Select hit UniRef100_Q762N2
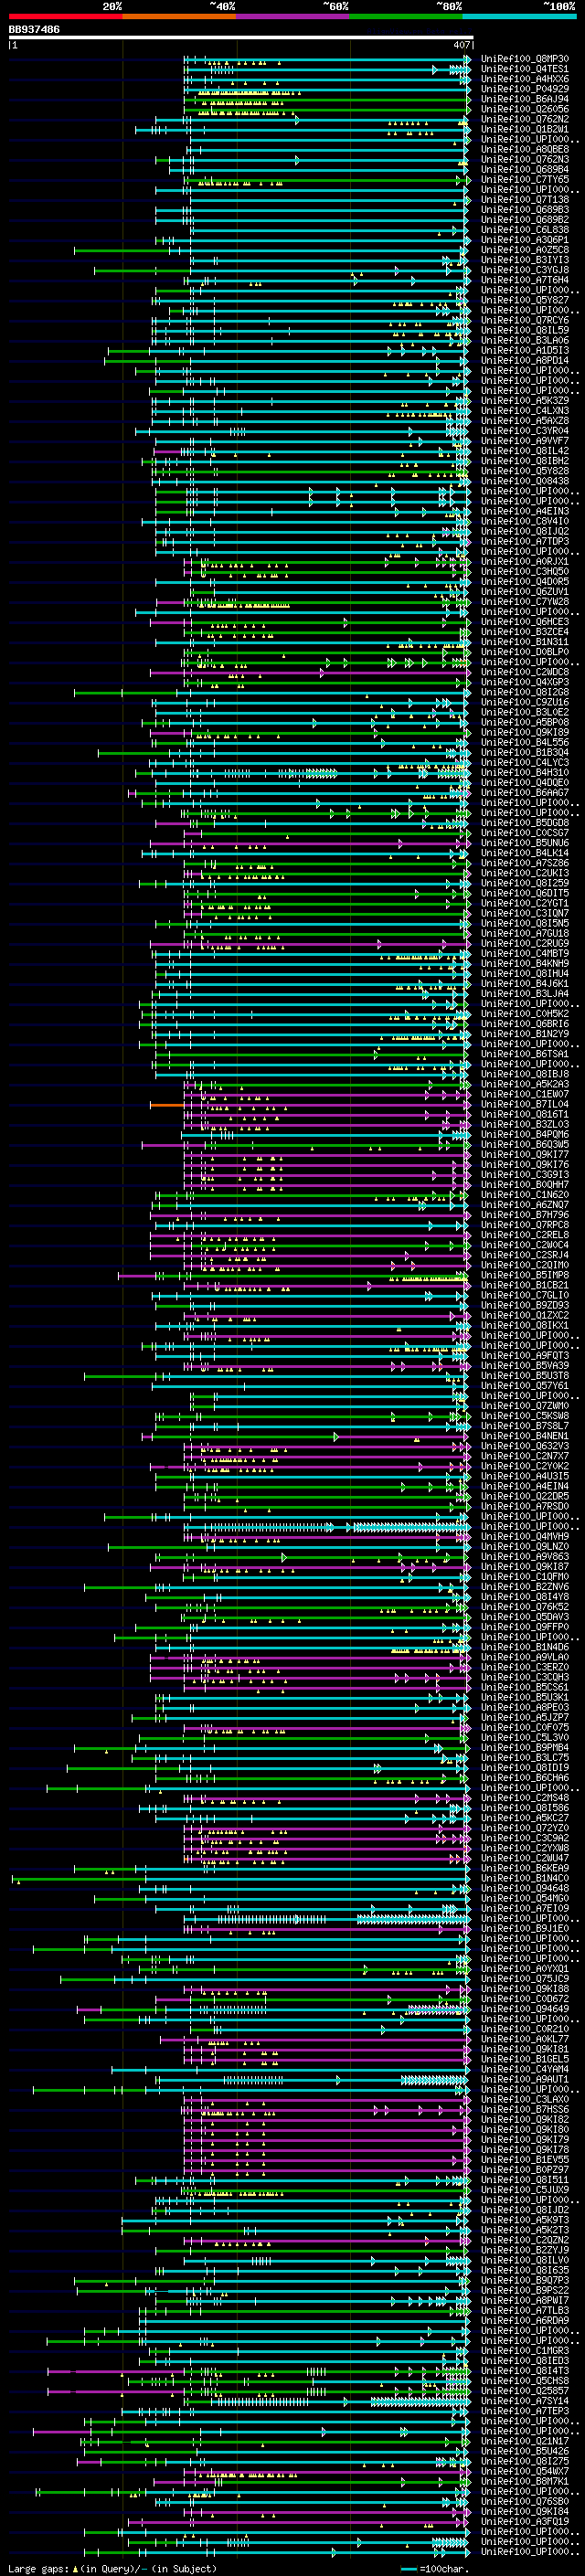 click(525, 119)
